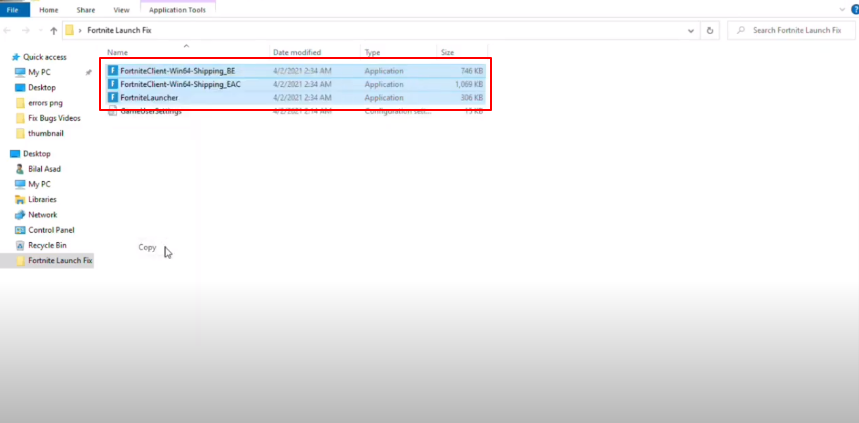Image resolution: width=859 pixels, height=423 pixels.
Task: Click the search magnifier icon
Action: [741, 31]
